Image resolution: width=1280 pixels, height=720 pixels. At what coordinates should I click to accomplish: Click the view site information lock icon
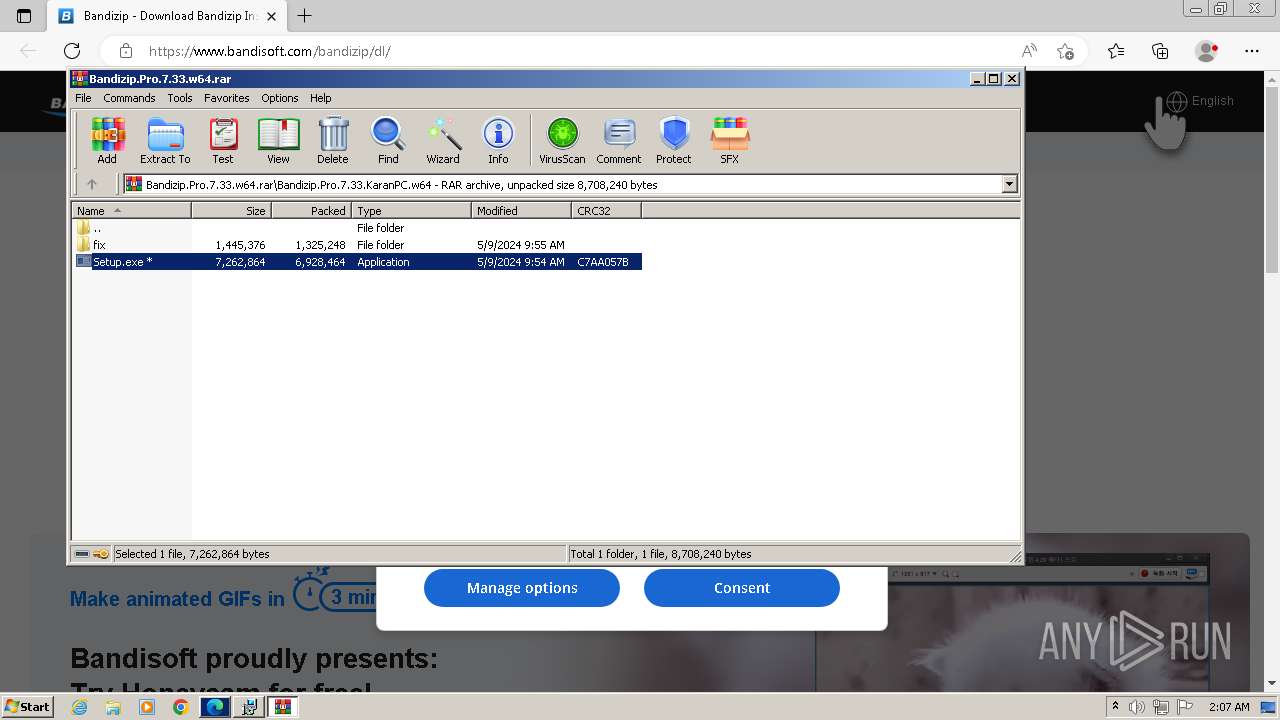pyautogui.click(x=126, y=51)
